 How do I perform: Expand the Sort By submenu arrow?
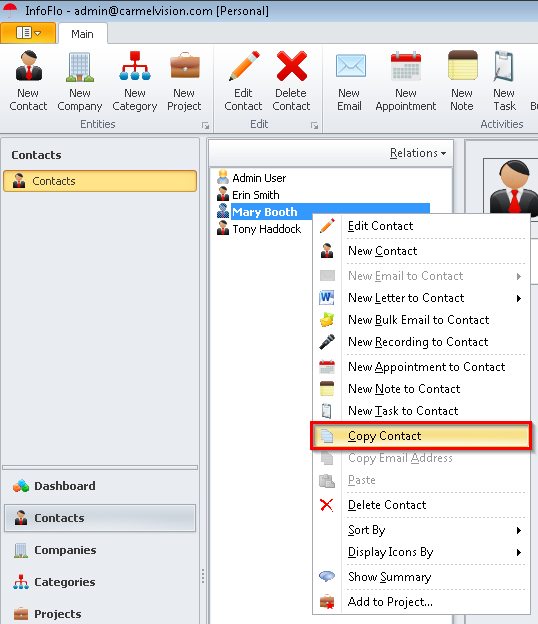(519, 530)
